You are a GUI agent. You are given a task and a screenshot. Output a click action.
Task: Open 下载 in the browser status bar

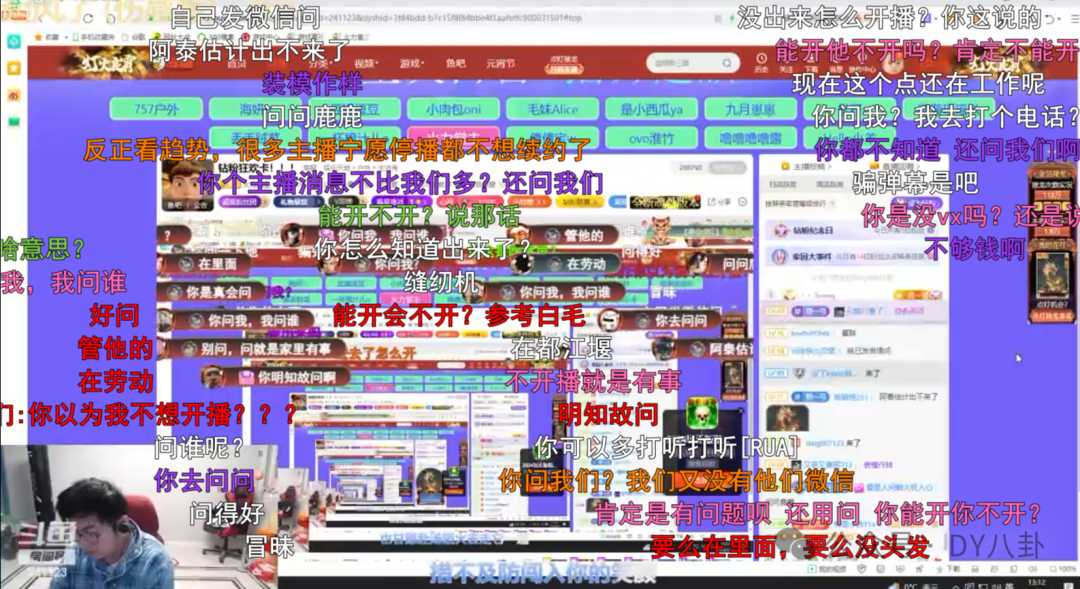(947, 570)
